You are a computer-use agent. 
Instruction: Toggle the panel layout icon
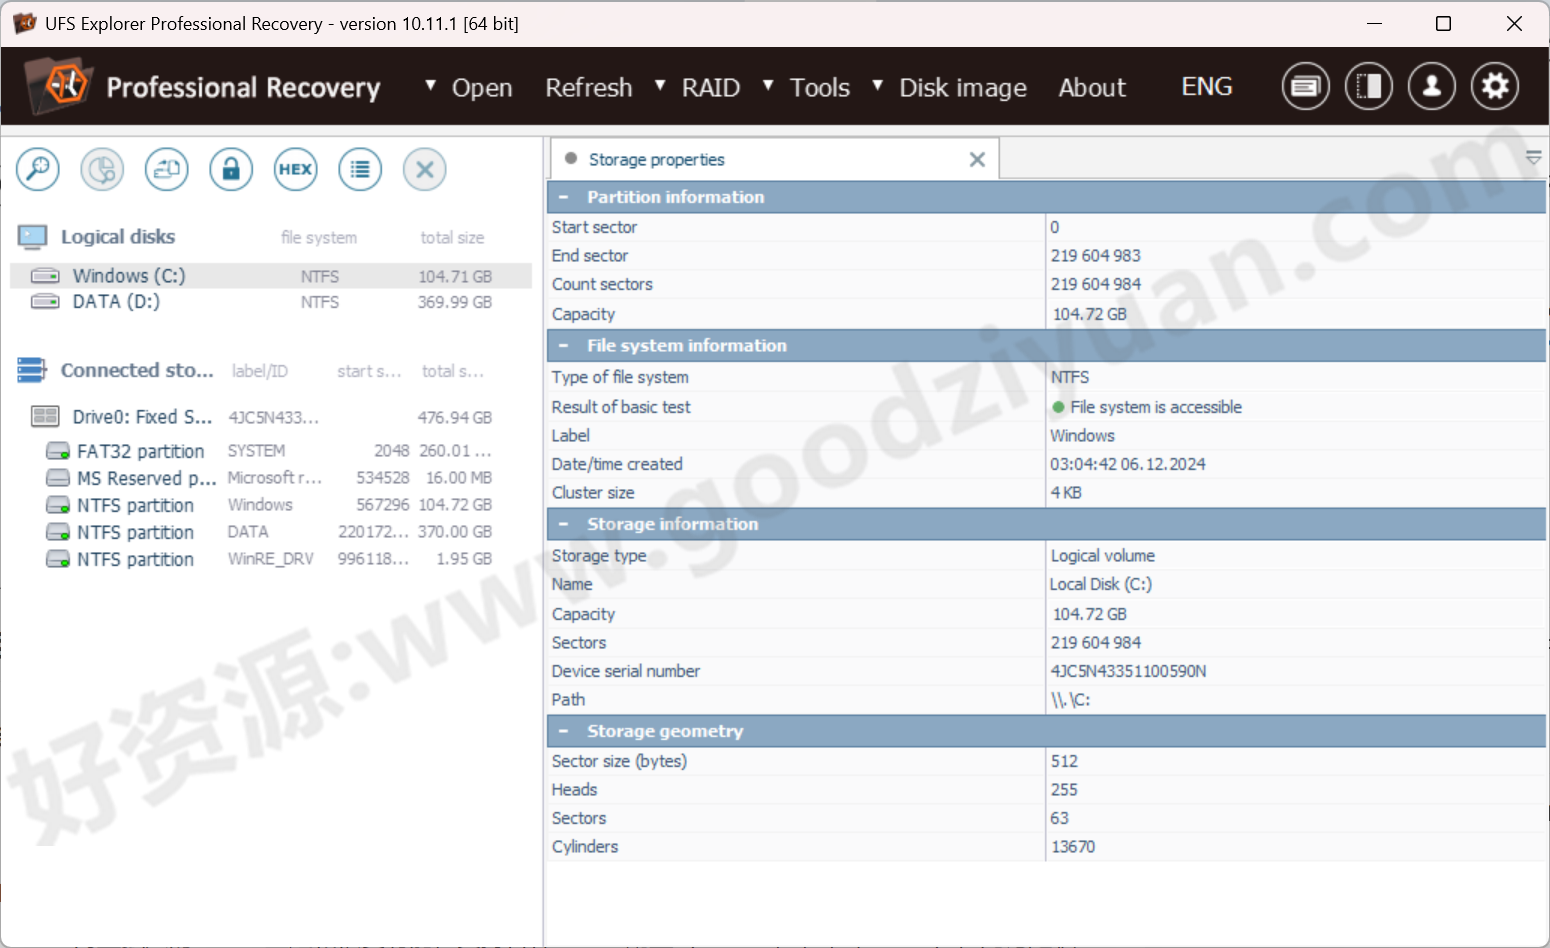1368,86
